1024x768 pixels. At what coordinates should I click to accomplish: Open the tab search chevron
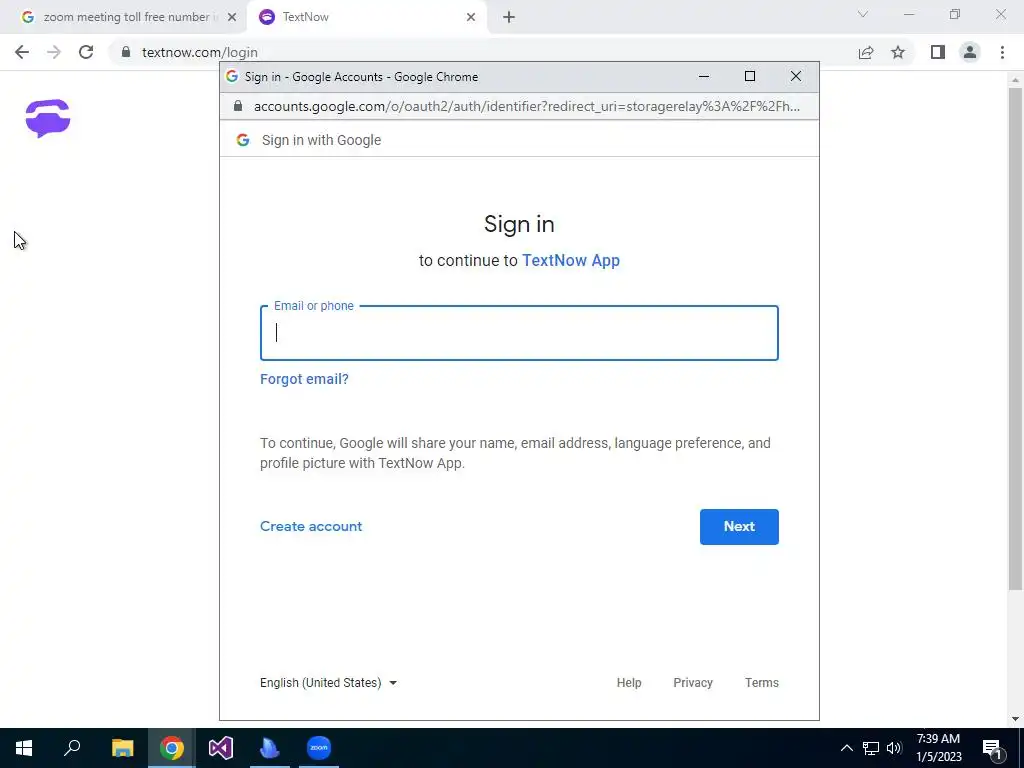click(x=863, y=14)
